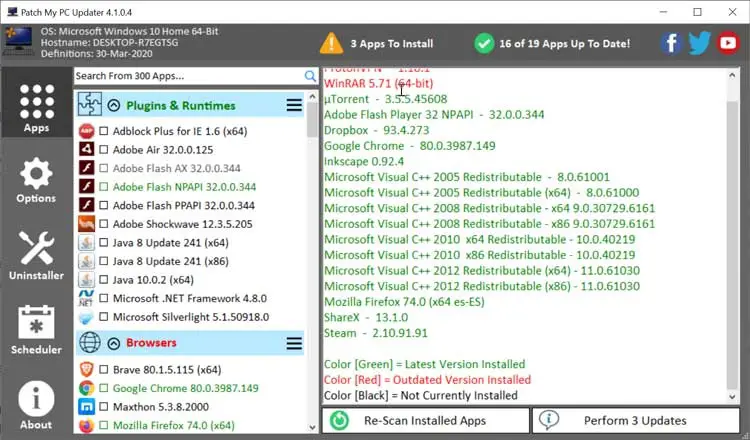Click the Microsoft Silverlight icon
750x440 pixels.
click(87, 317)
